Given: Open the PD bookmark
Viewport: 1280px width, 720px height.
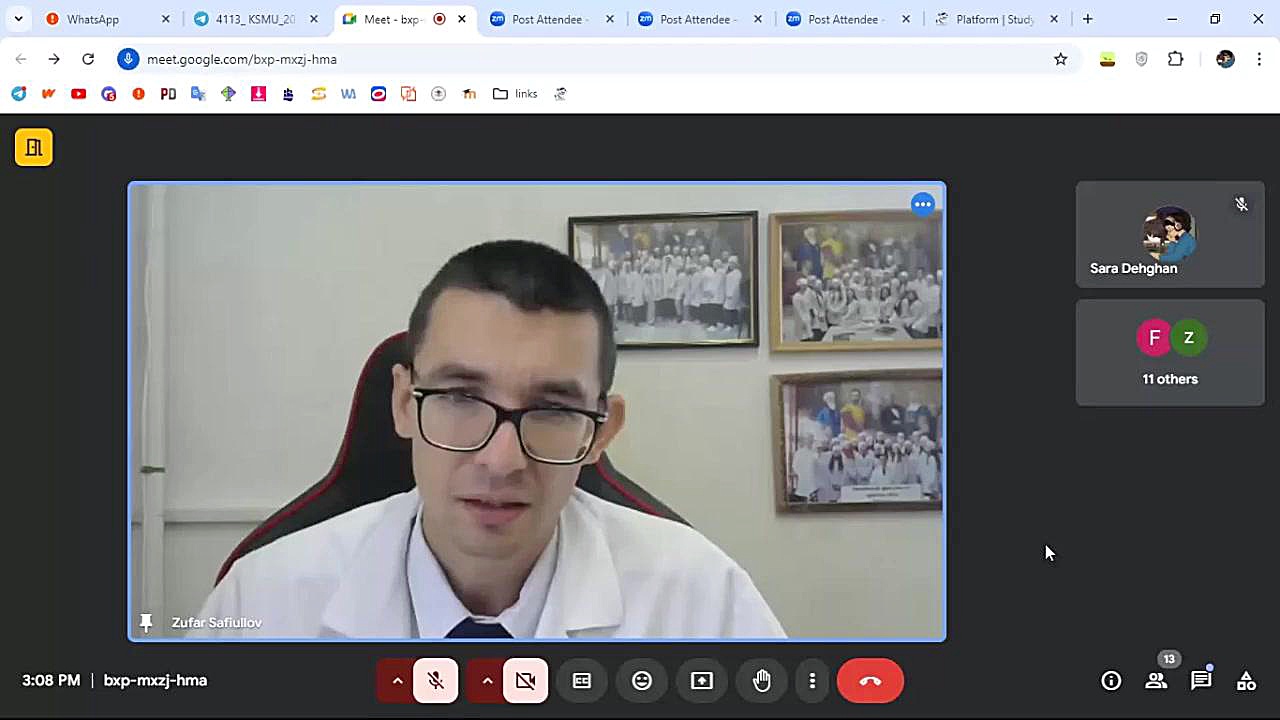Looking at the screenshot, I should click(x=168, y=94).
